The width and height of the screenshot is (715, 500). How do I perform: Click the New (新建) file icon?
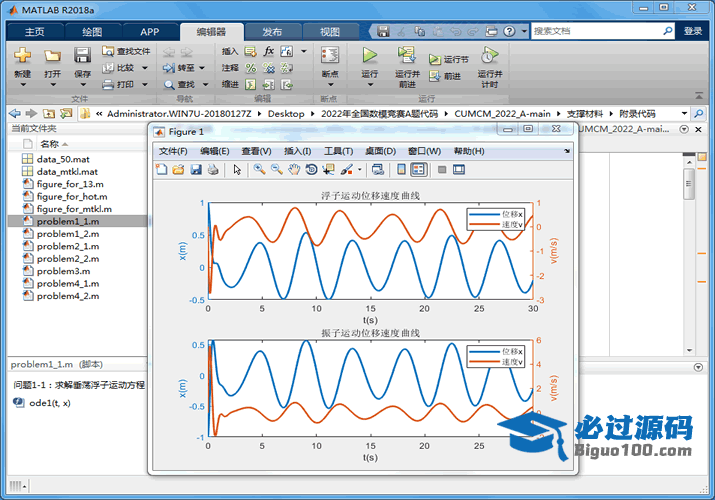point(22,55)
